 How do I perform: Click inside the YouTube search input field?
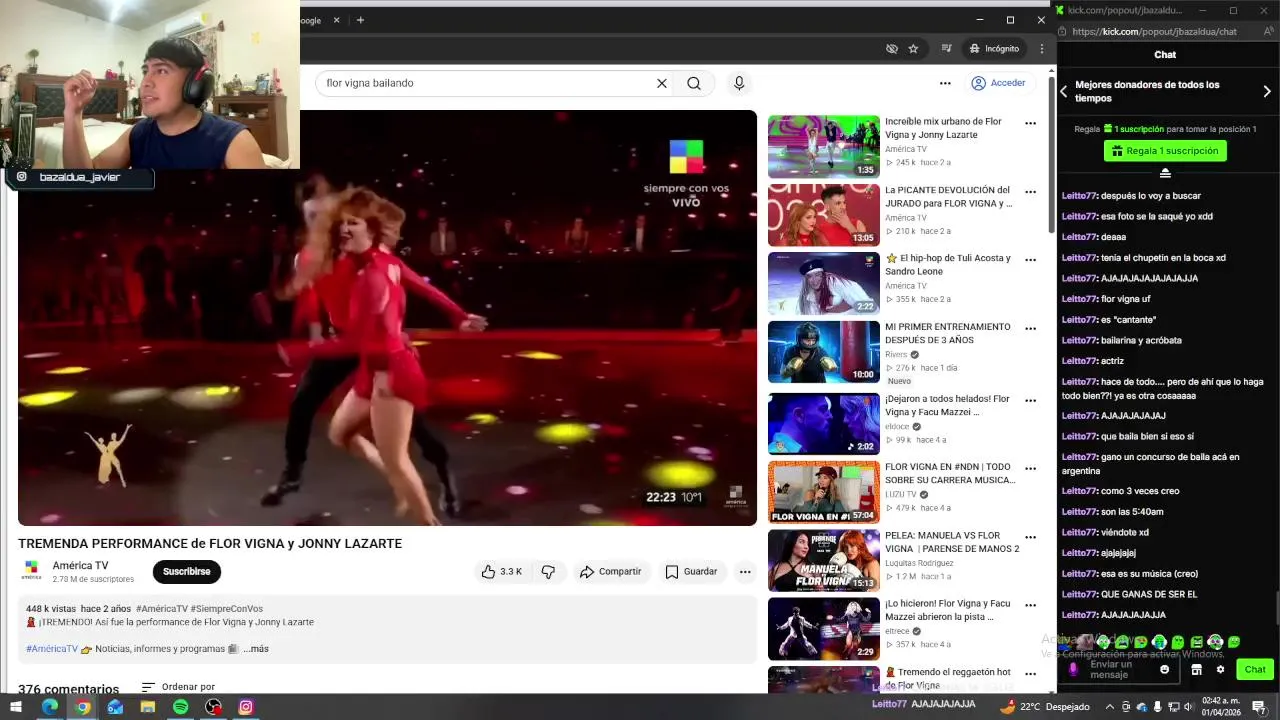[486, 83]
